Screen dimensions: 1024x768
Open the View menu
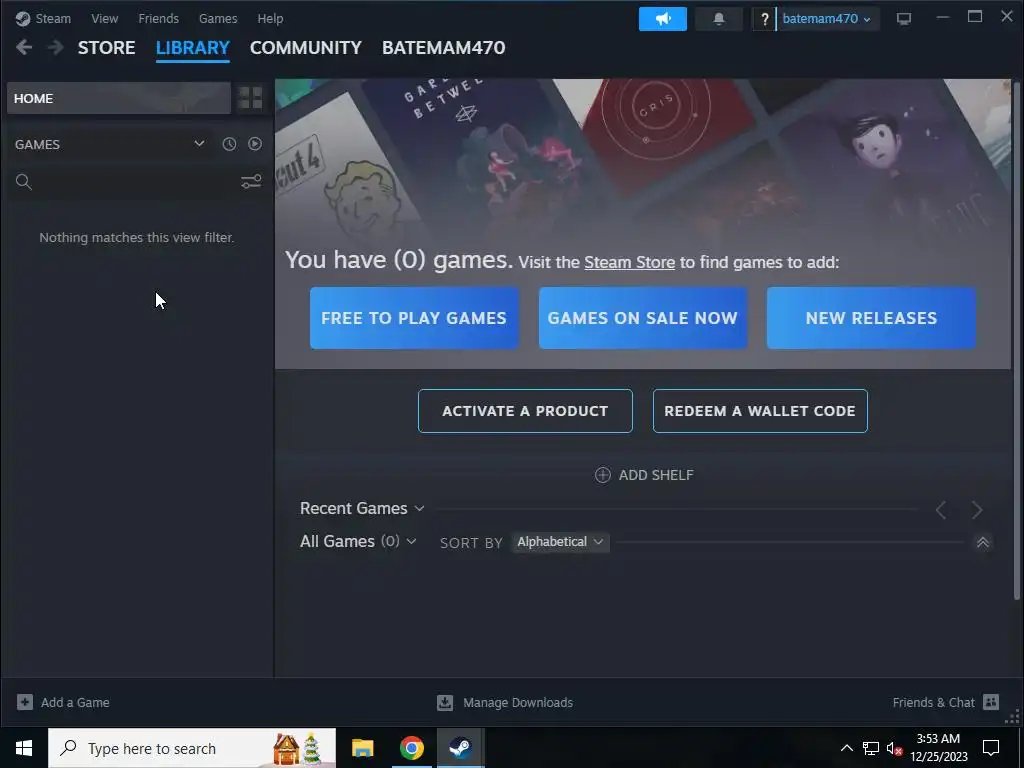point(104,19)
